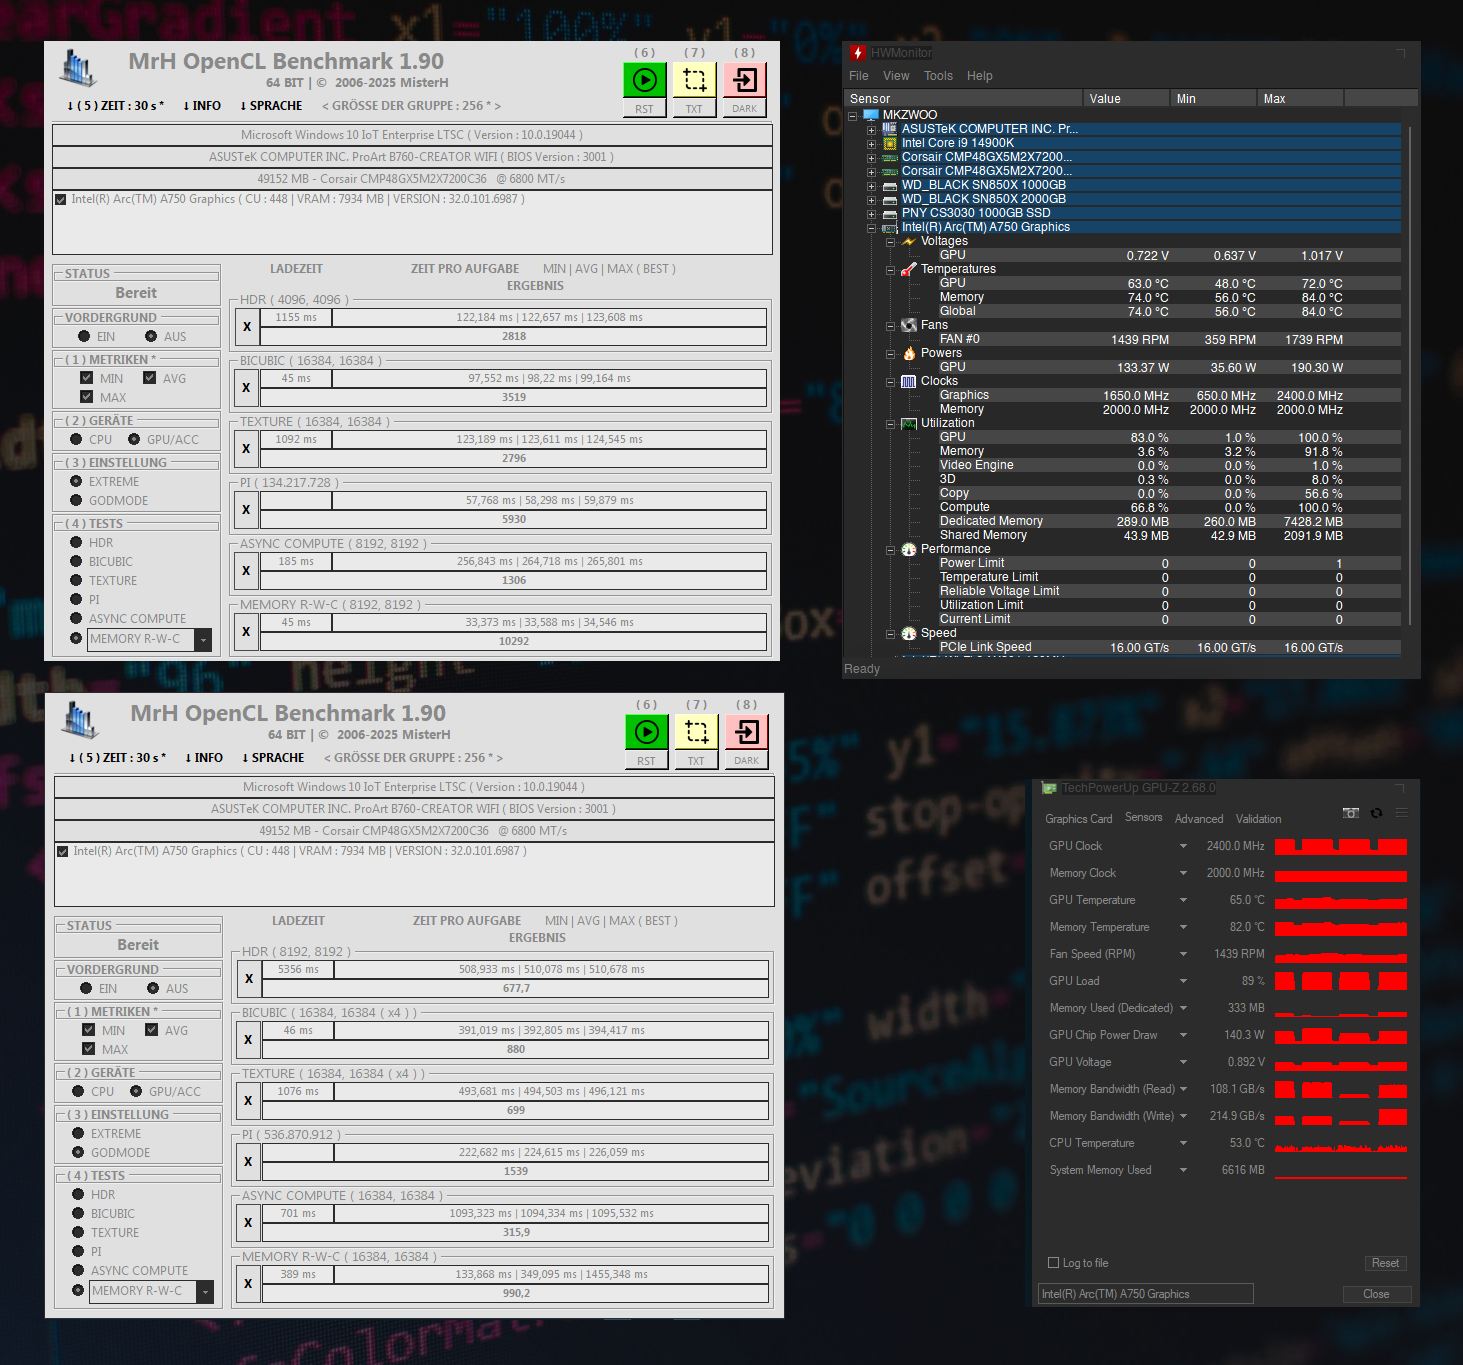Image resolution: width=1463 pixels, height=1365 pixels.
Task: Open the GPU-Z hamburger menu icon
Action: [x=1402, y=813]
